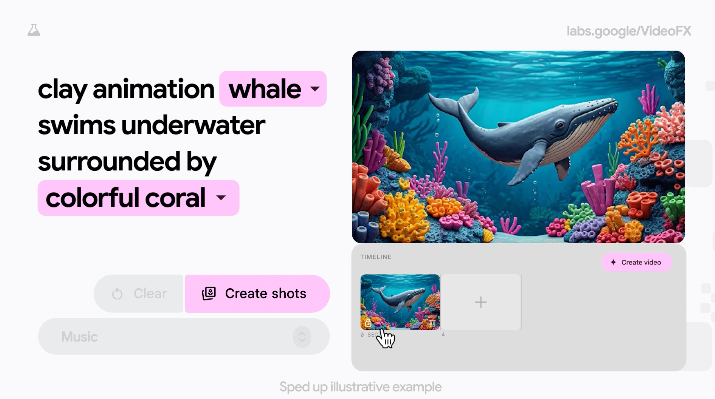Screen dimensions: 715x399
Task: Click the "swims underwater" prompt text
Action: click(151, 125)
